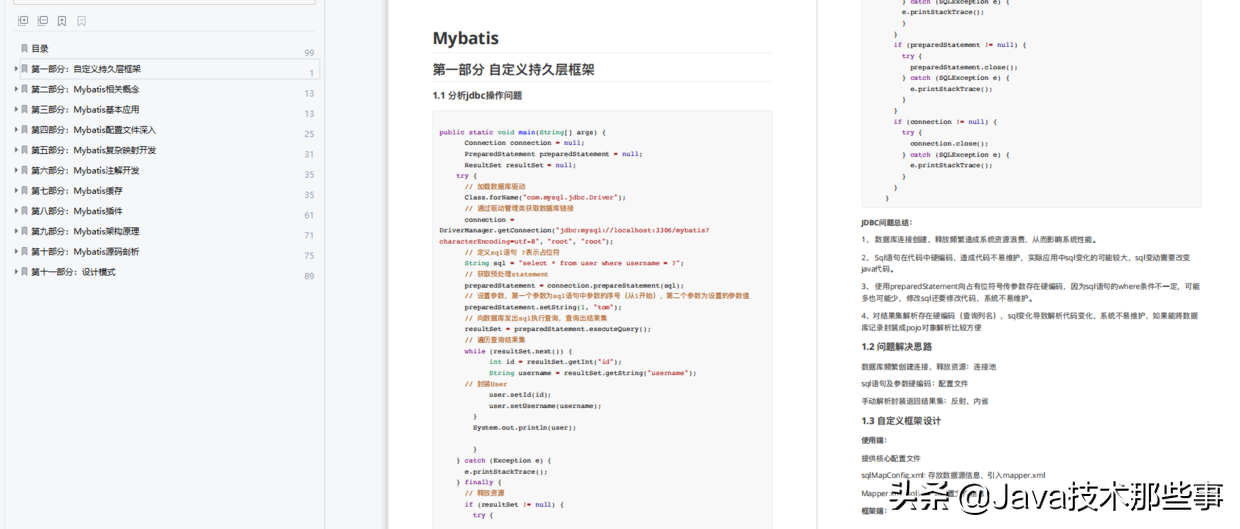1240x529 pixels.
Task: Click the expand all bookmarks icon
Action: [23, 21]
